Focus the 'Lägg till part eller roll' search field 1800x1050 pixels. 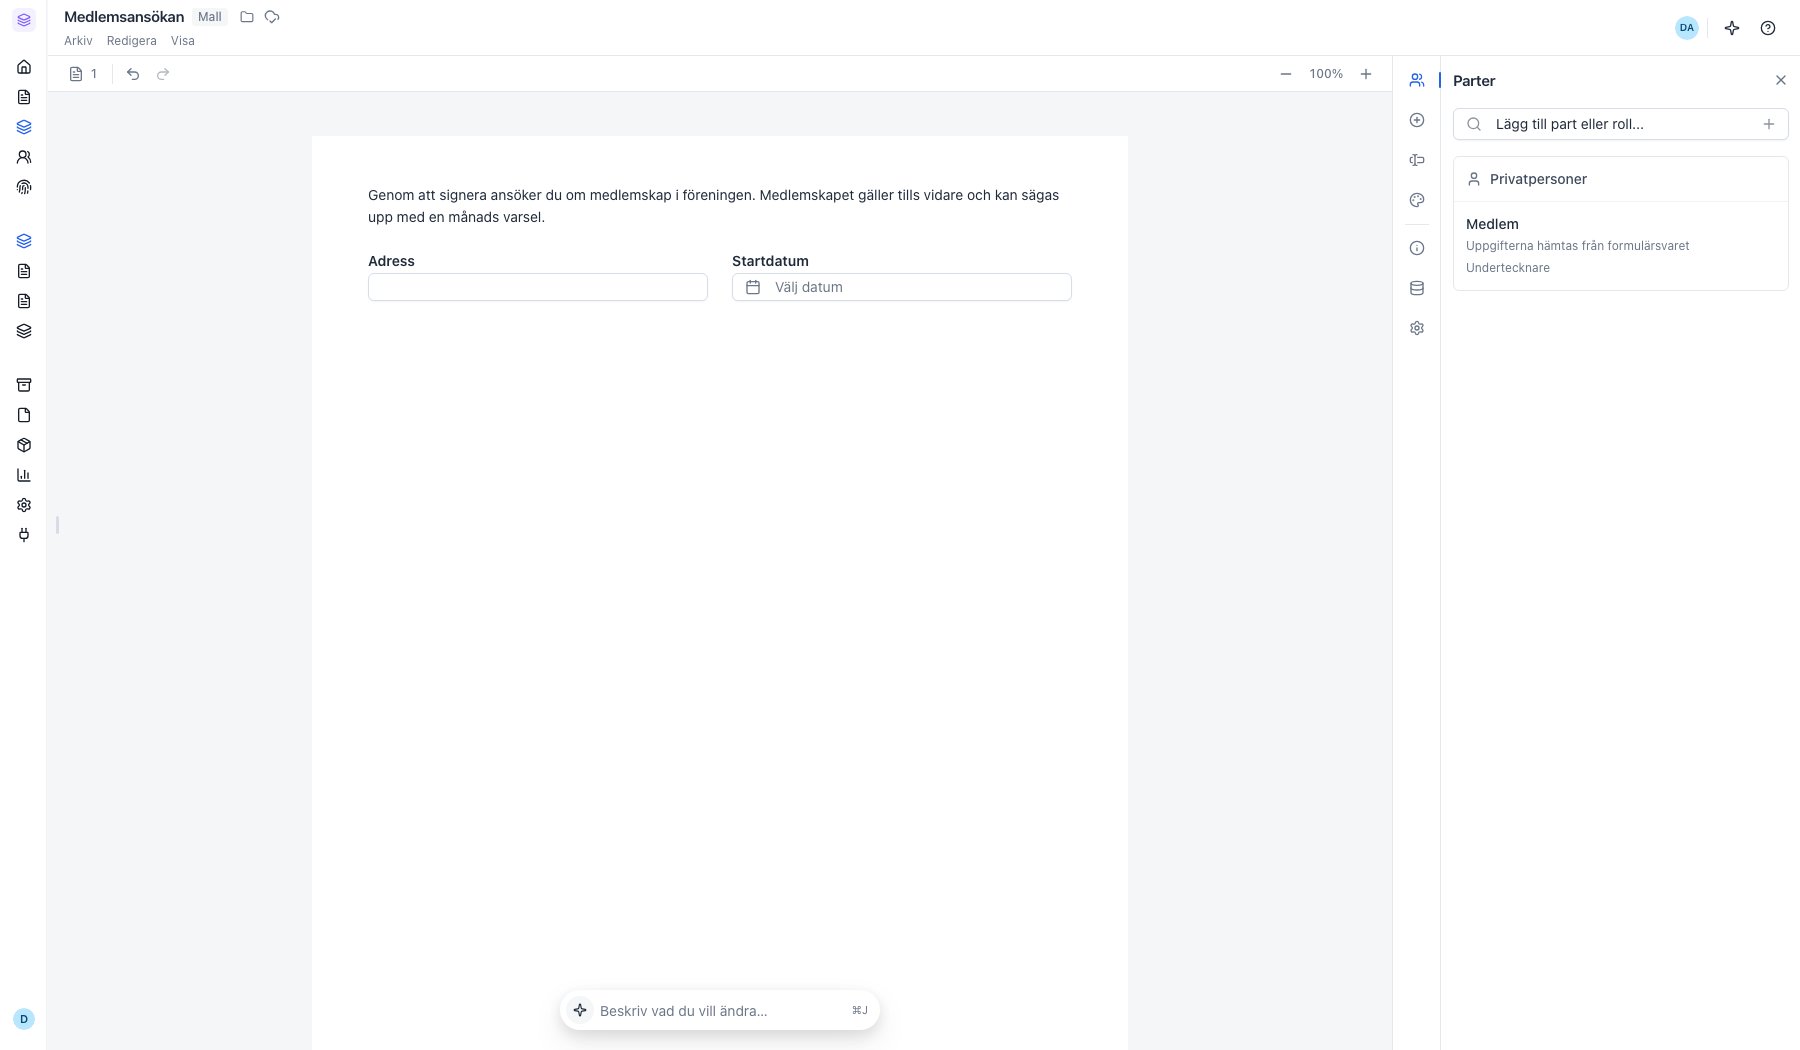point(1620,124)
